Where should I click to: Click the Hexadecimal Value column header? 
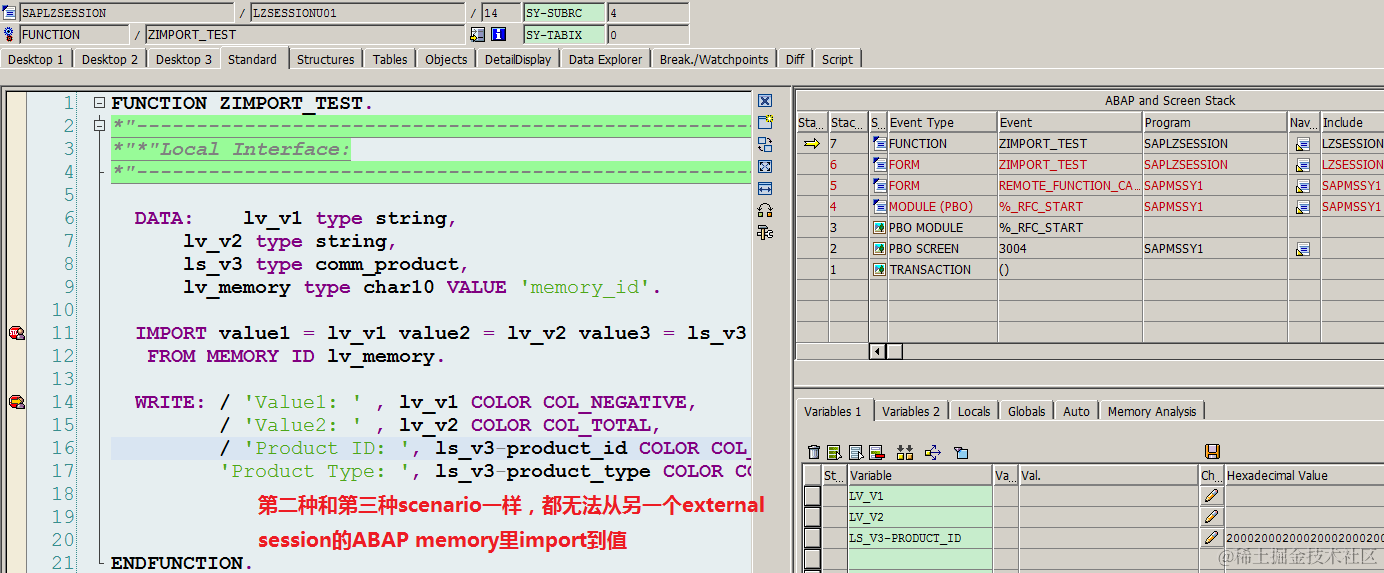(x=1304, y=475)
